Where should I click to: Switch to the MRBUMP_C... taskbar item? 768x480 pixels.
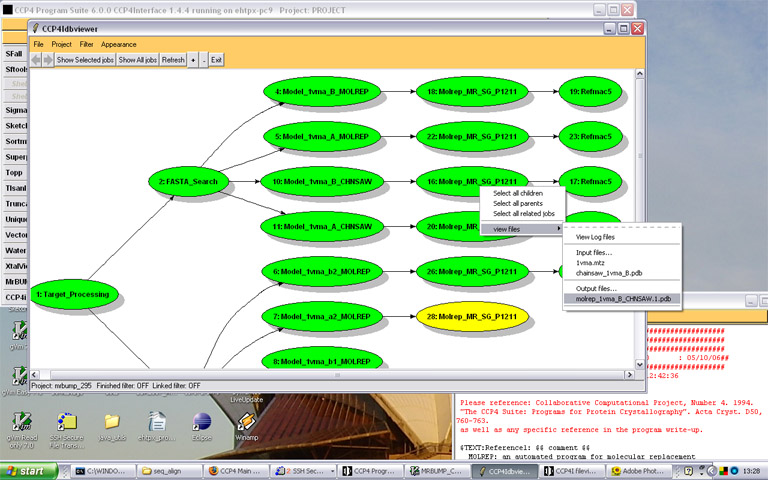pos(436,471)
